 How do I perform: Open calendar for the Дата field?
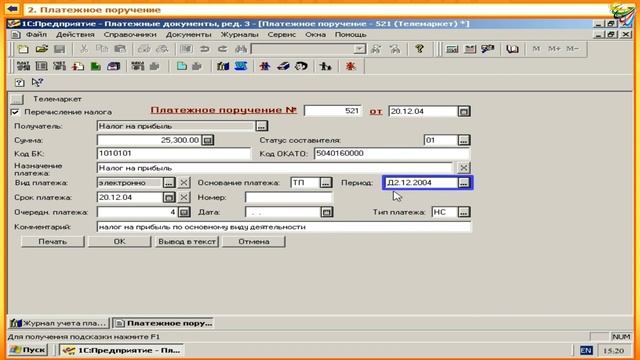tap(327, 212)
